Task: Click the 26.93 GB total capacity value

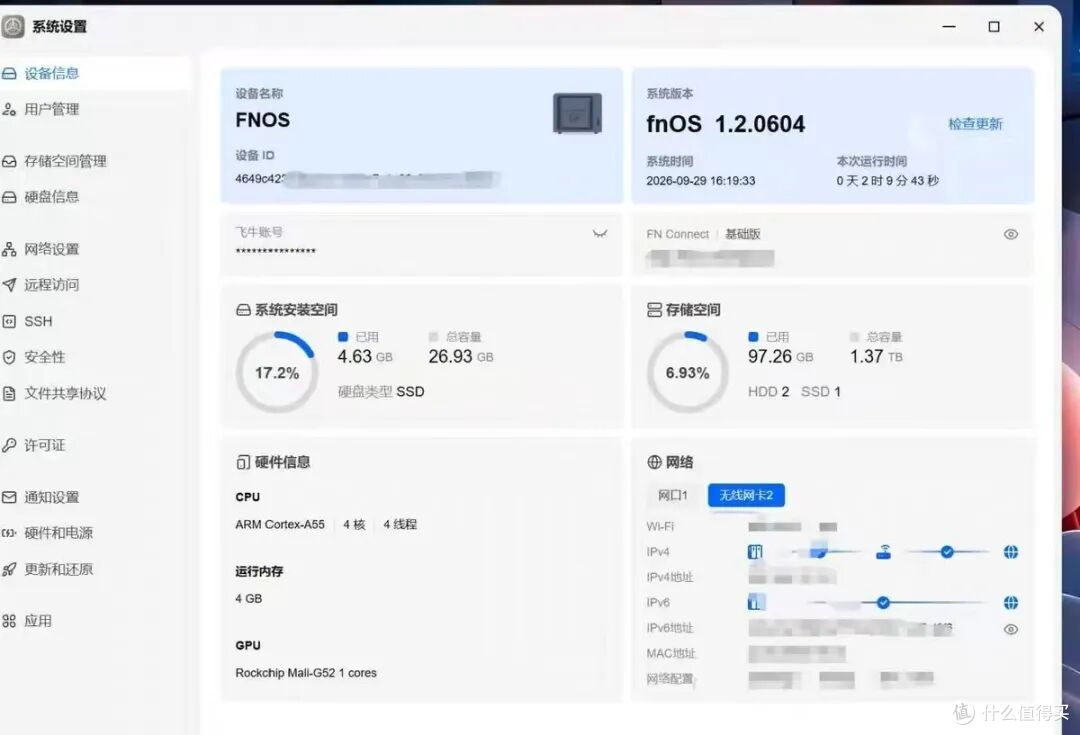Action: [461, 356]
